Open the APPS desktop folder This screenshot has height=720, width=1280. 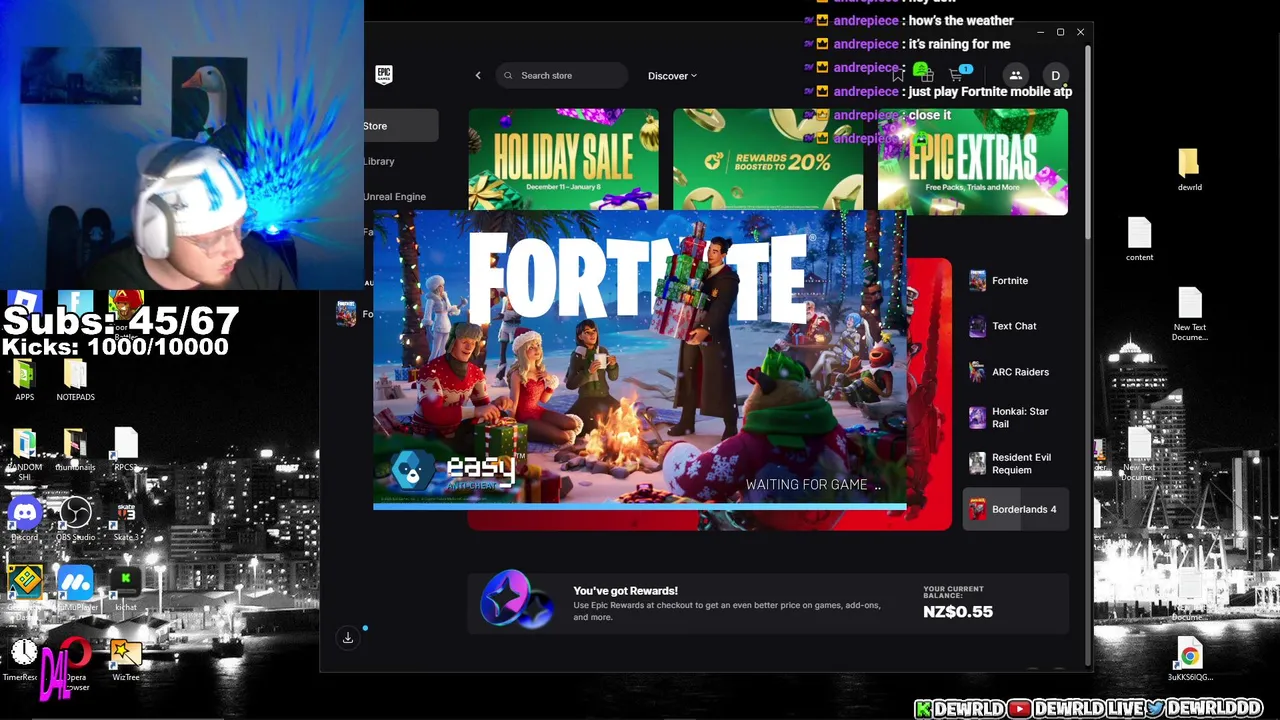pos(25,380)
